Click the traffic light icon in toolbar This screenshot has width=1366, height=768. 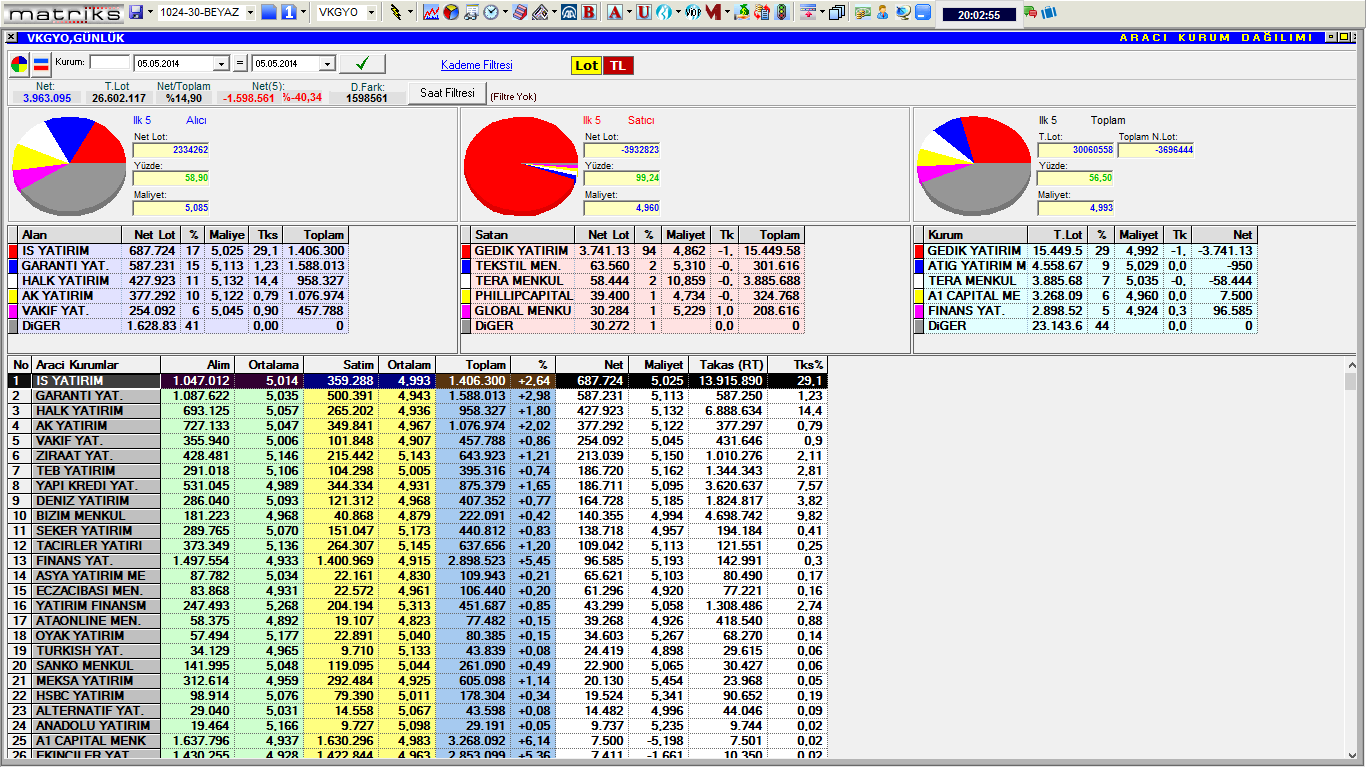point(782,12)
